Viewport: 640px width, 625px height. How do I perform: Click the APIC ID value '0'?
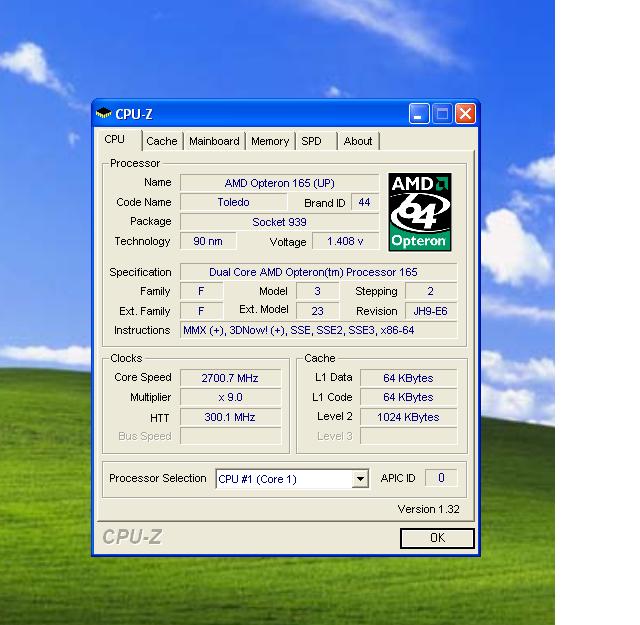[x=441, y=478]
